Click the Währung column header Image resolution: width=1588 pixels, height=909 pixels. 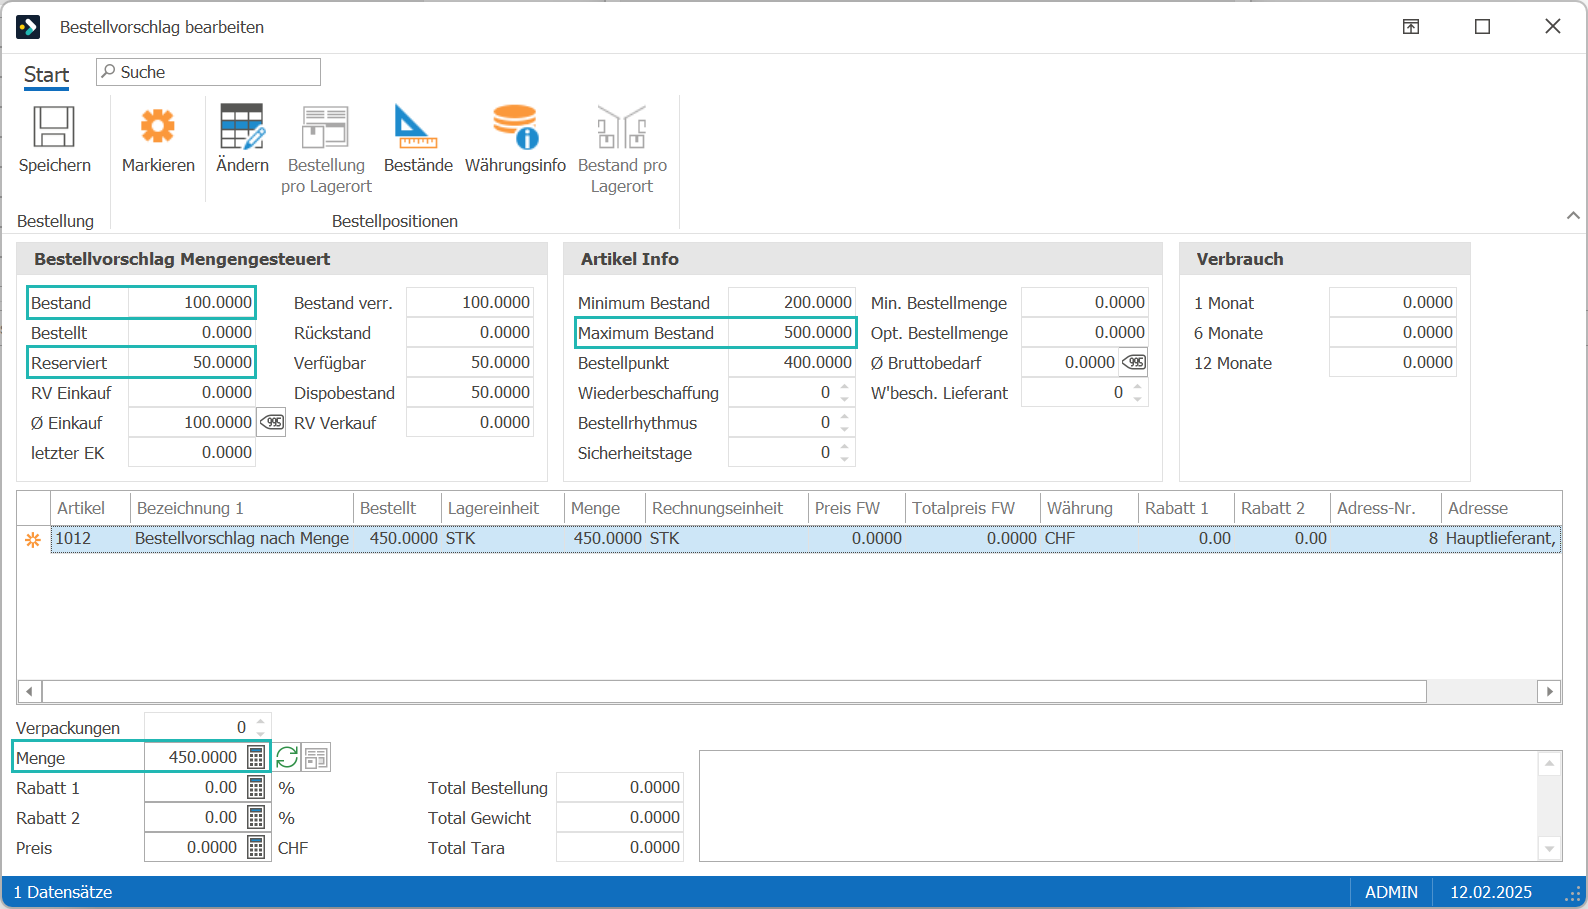[x=1089, y=508]
